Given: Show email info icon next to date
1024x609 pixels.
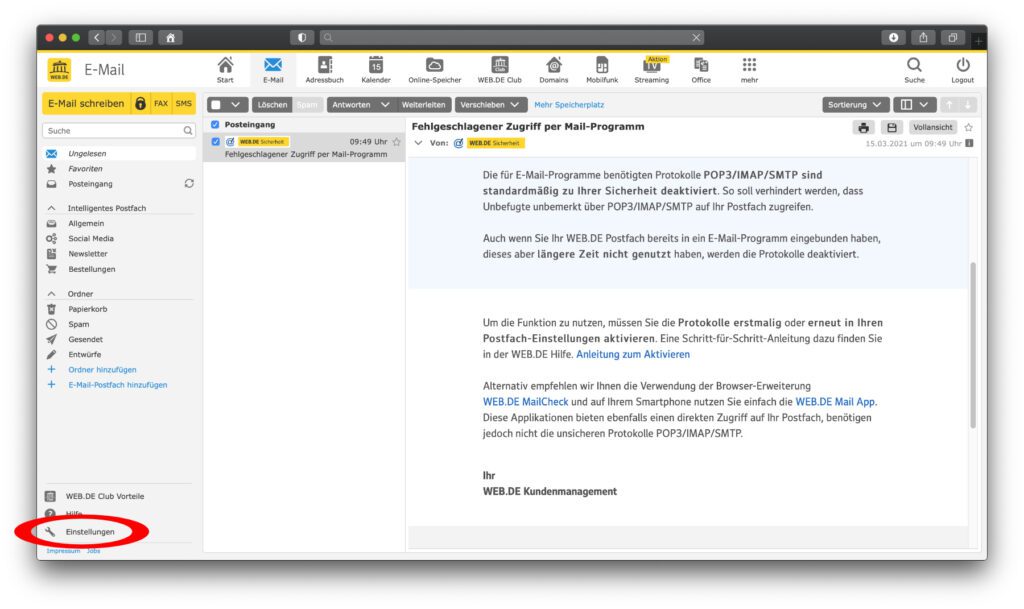Looking at the screenshot, I should (x=969, y=144).
